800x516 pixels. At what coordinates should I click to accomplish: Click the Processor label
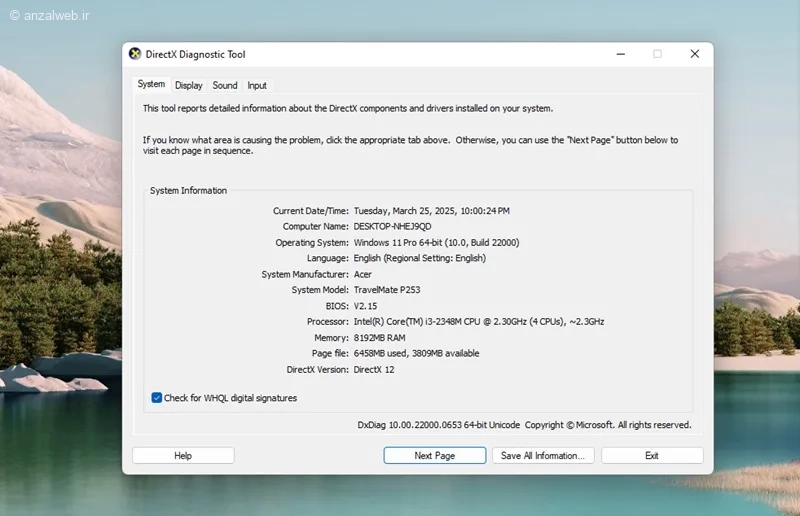point(328,322)
